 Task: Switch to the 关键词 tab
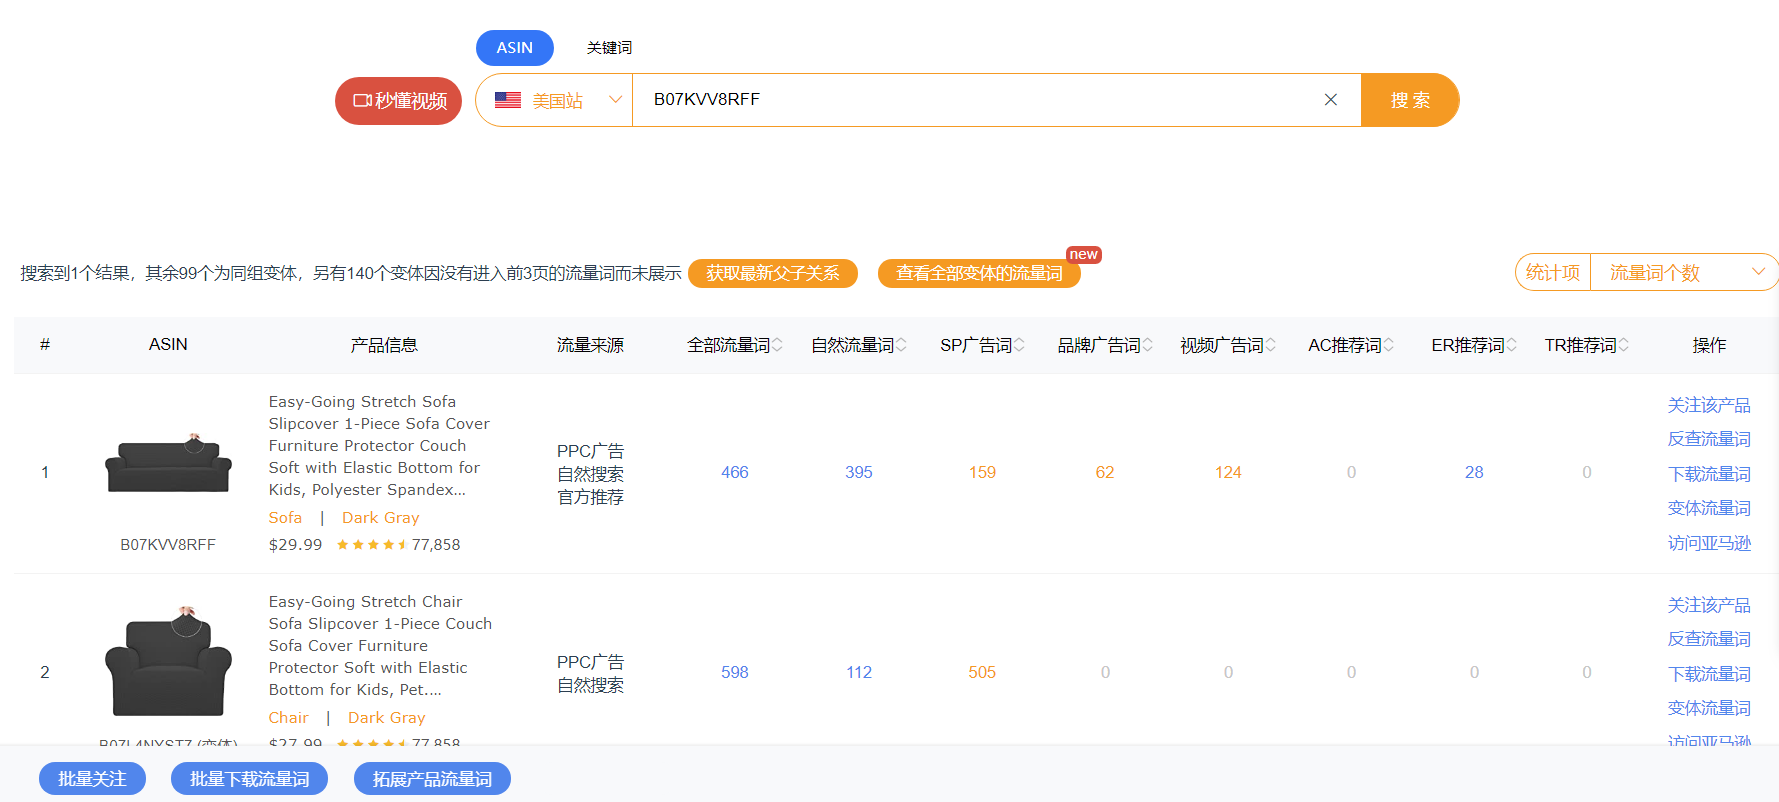tap(609, 48)
